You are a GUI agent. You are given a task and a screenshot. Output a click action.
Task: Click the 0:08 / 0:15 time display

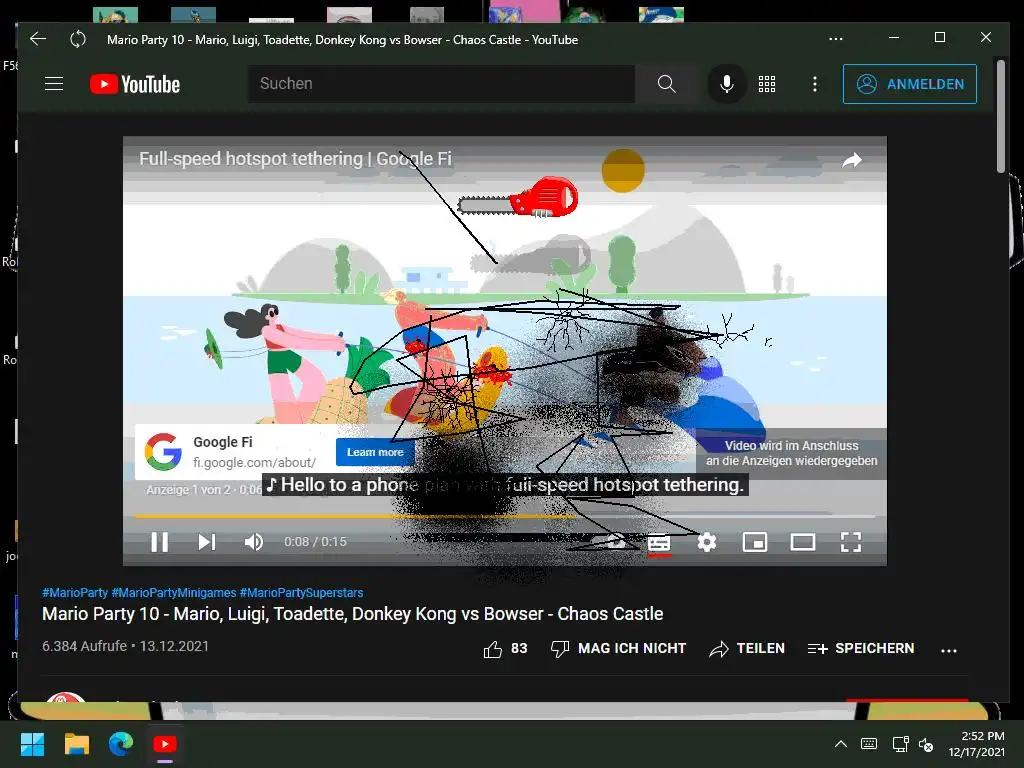point(315,542)
